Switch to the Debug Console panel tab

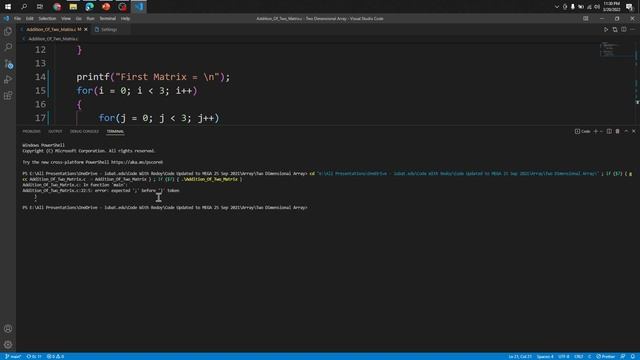point(84,131)
